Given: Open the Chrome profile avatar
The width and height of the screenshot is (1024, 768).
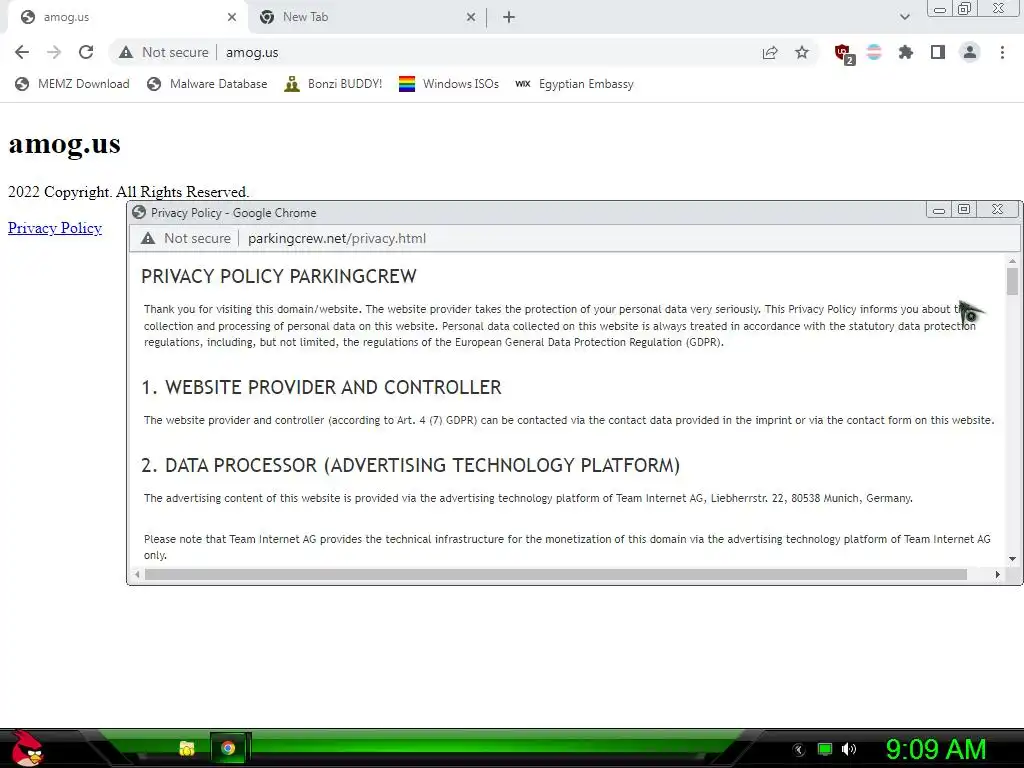Looking at the screenshot, I should click(x=970, y=52).
